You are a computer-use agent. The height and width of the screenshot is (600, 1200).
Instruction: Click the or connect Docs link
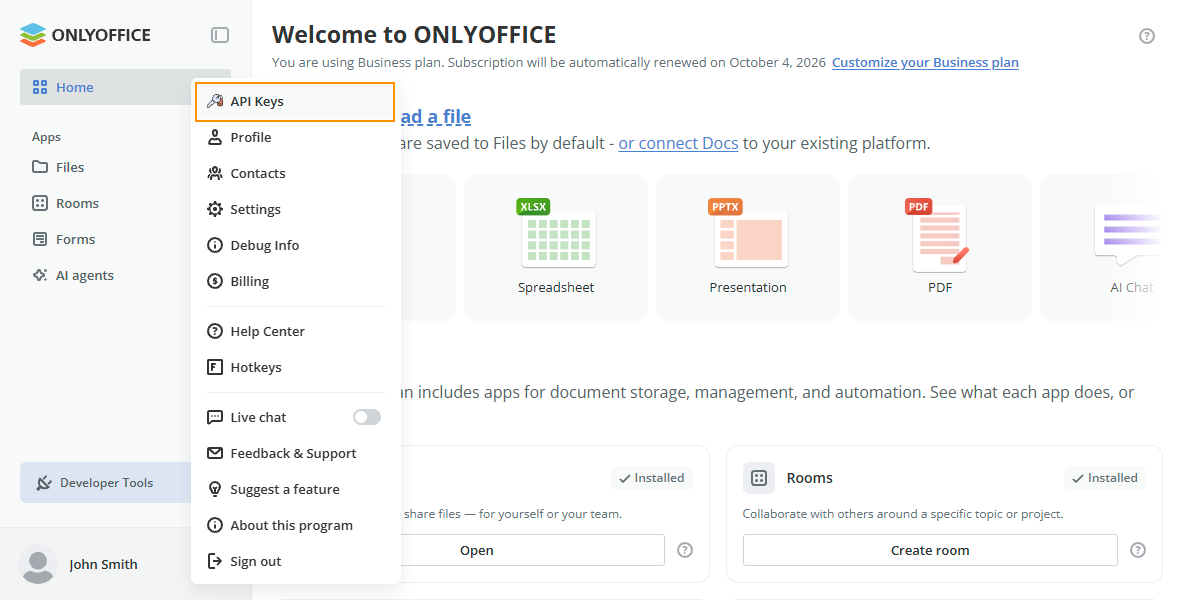pos(678,143)
